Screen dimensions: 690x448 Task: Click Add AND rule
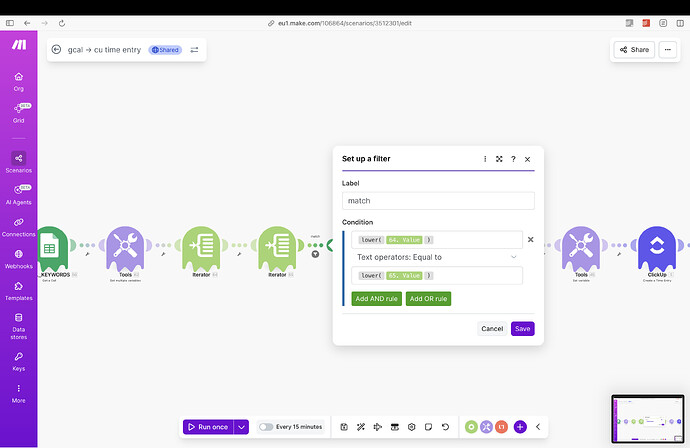[x=377, y=298]
